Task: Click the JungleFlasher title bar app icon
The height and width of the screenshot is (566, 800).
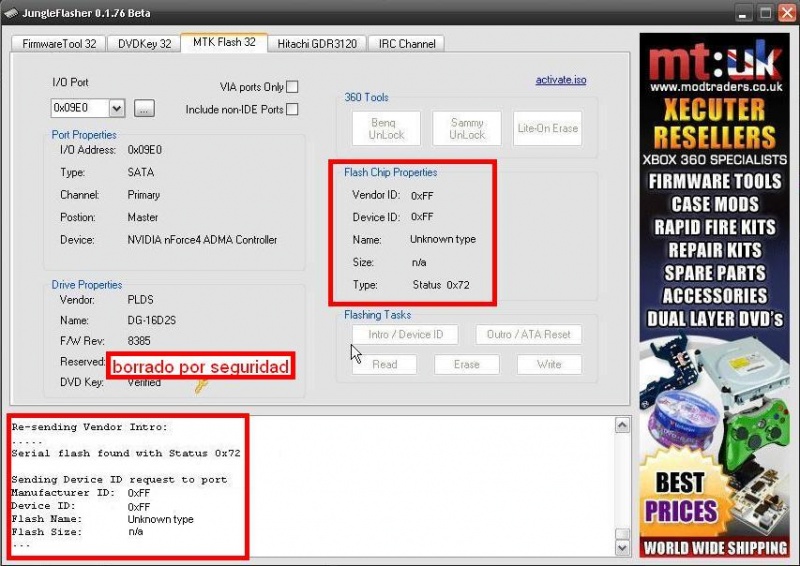Action: (x=10, y=12)
